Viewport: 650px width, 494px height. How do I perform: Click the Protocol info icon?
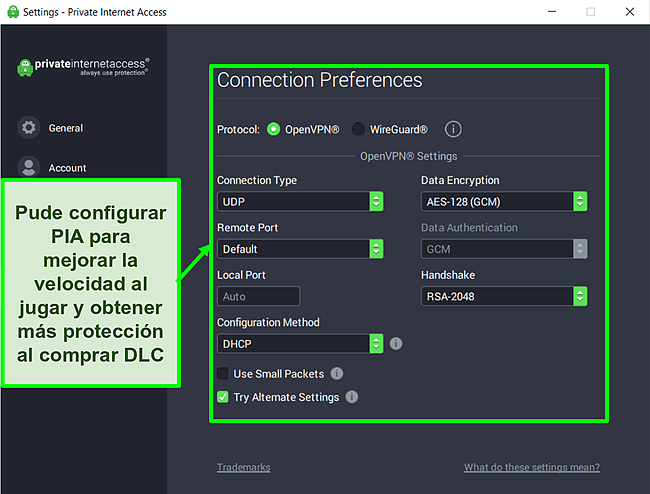point(453,129)
